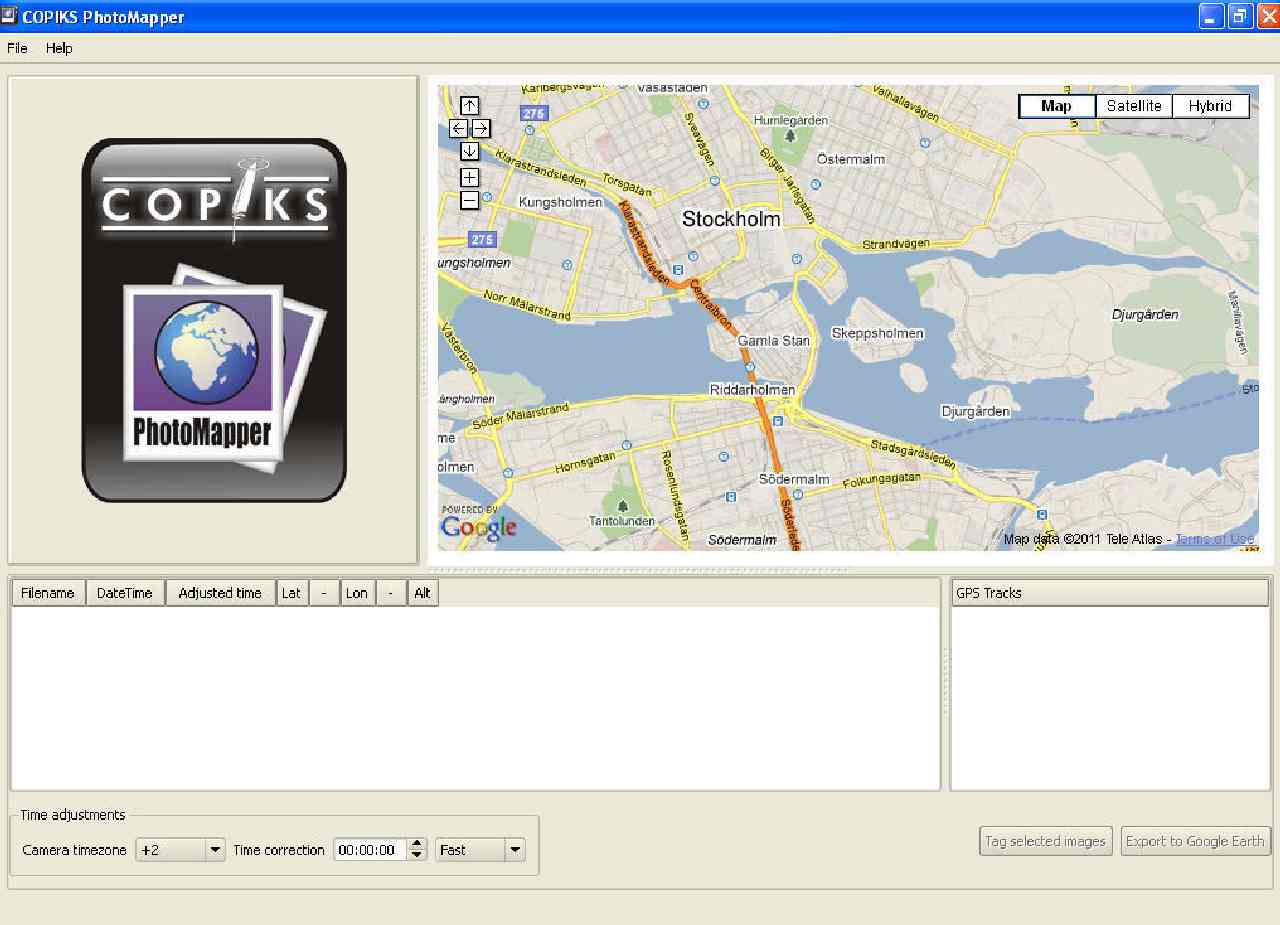The width and height of the screenshot is (1280, 925).
Task: Click the Humlegården park label
Action: pyautogui.click(x=791, y=120)
